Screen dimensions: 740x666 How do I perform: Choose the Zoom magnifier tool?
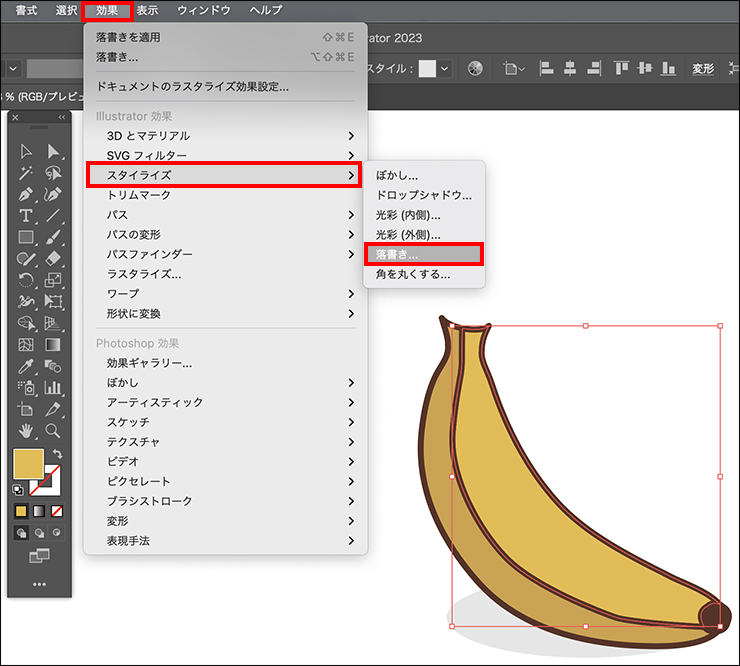coord(53,431)
